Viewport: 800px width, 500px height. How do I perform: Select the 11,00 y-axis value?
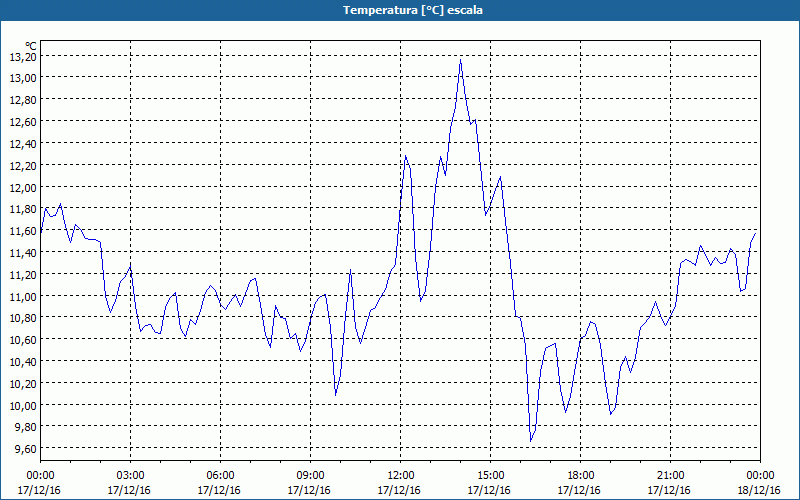[23, 297]
